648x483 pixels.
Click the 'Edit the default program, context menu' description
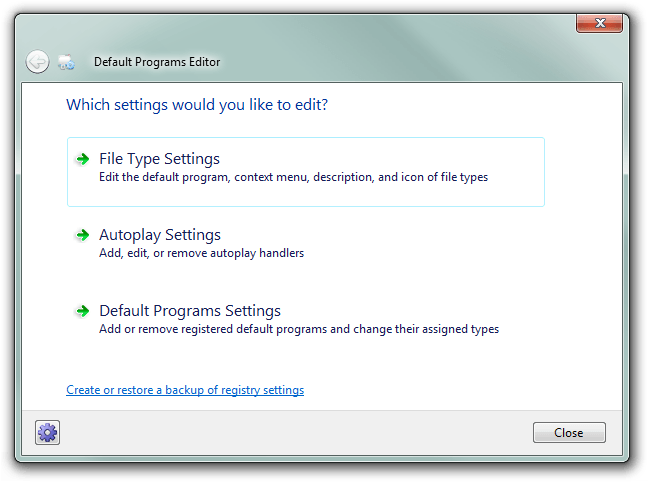point(293,177)
